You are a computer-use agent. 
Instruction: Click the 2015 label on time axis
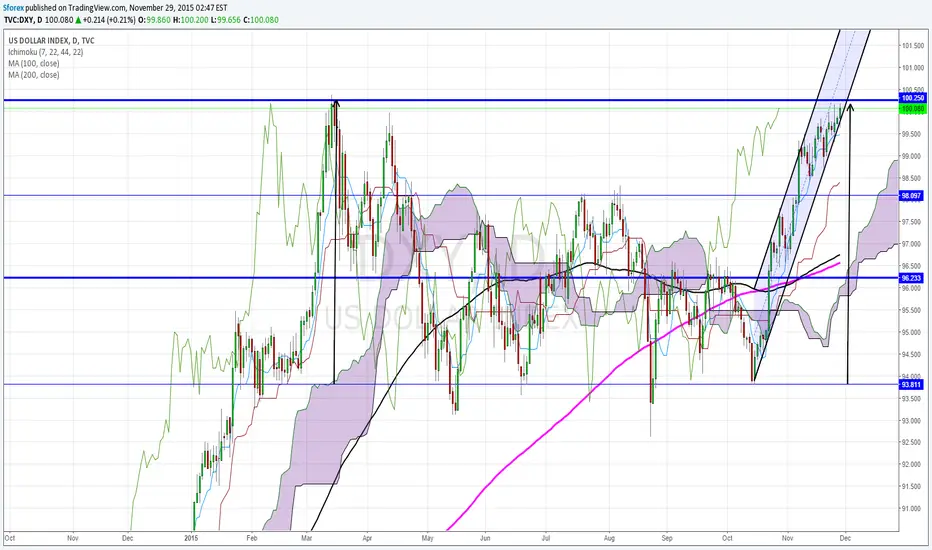tap(191, 538)
